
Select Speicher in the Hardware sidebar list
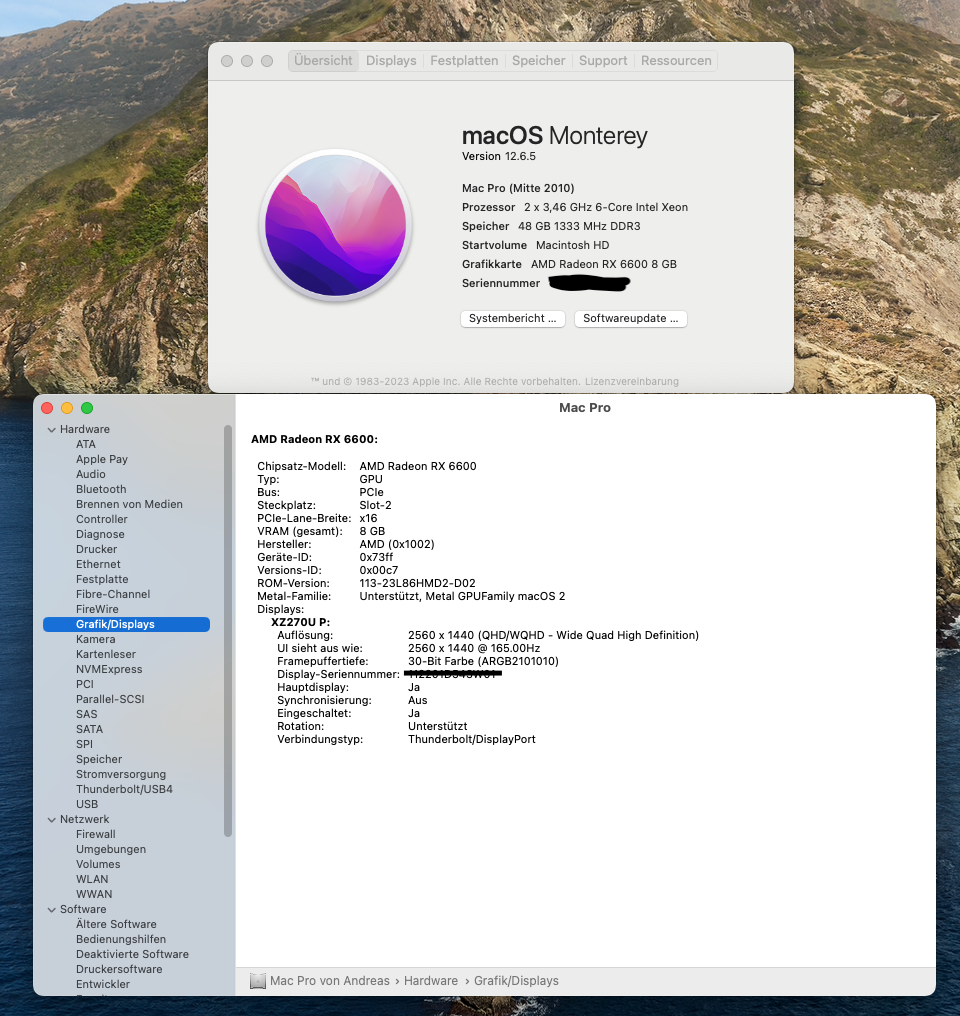(98, 759)
